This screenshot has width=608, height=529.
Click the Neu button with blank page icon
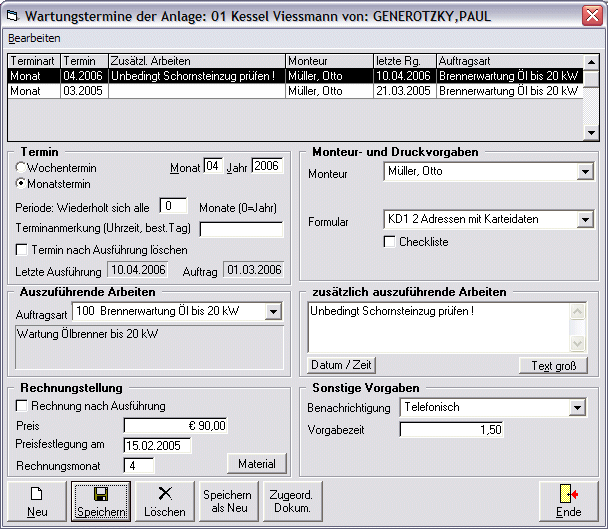37,501
